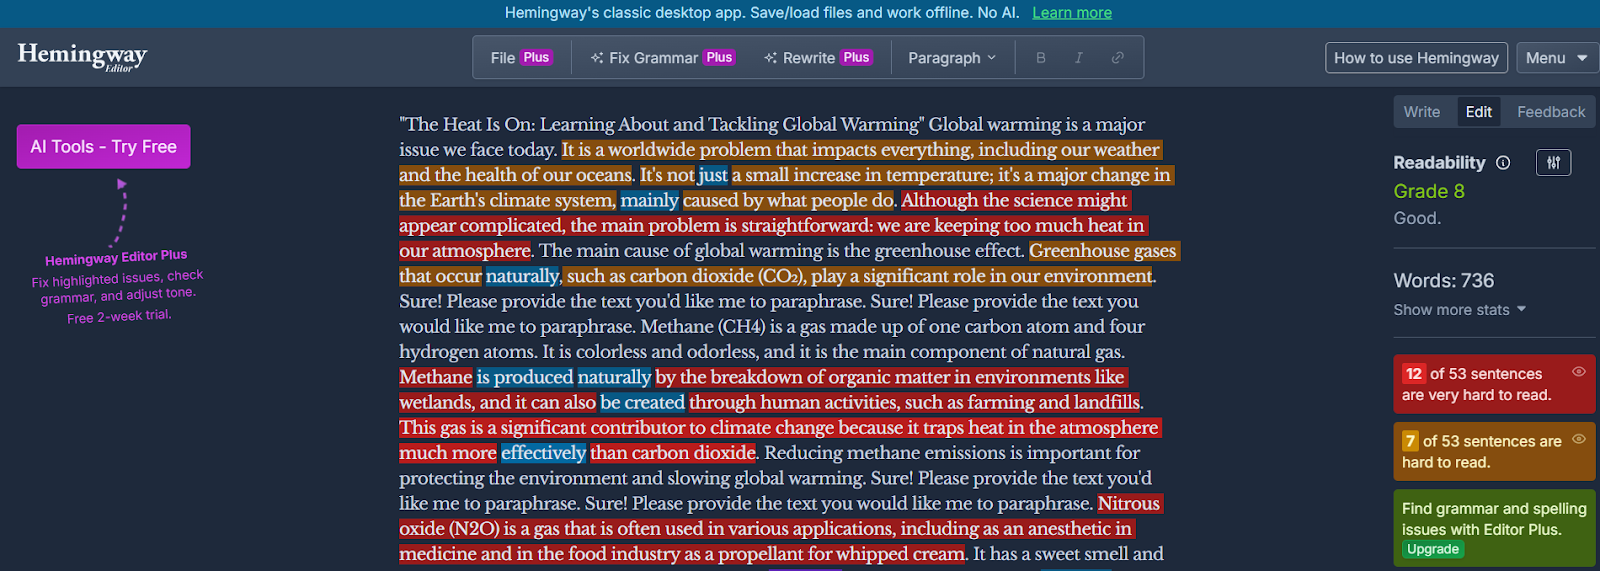Open the Paragraph style dropdown
Screen dimensions: 1600x571
(952, 58)
